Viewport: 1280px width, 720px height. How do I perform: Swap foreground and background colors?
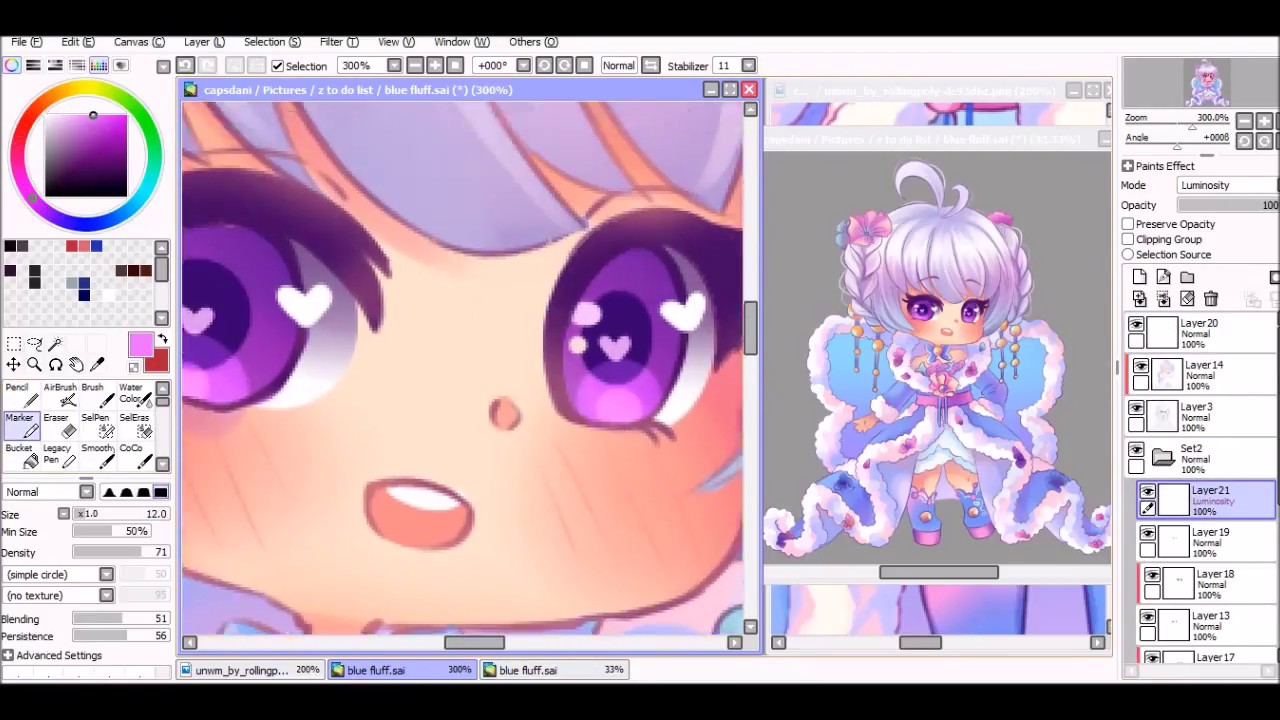click(162, 340)
